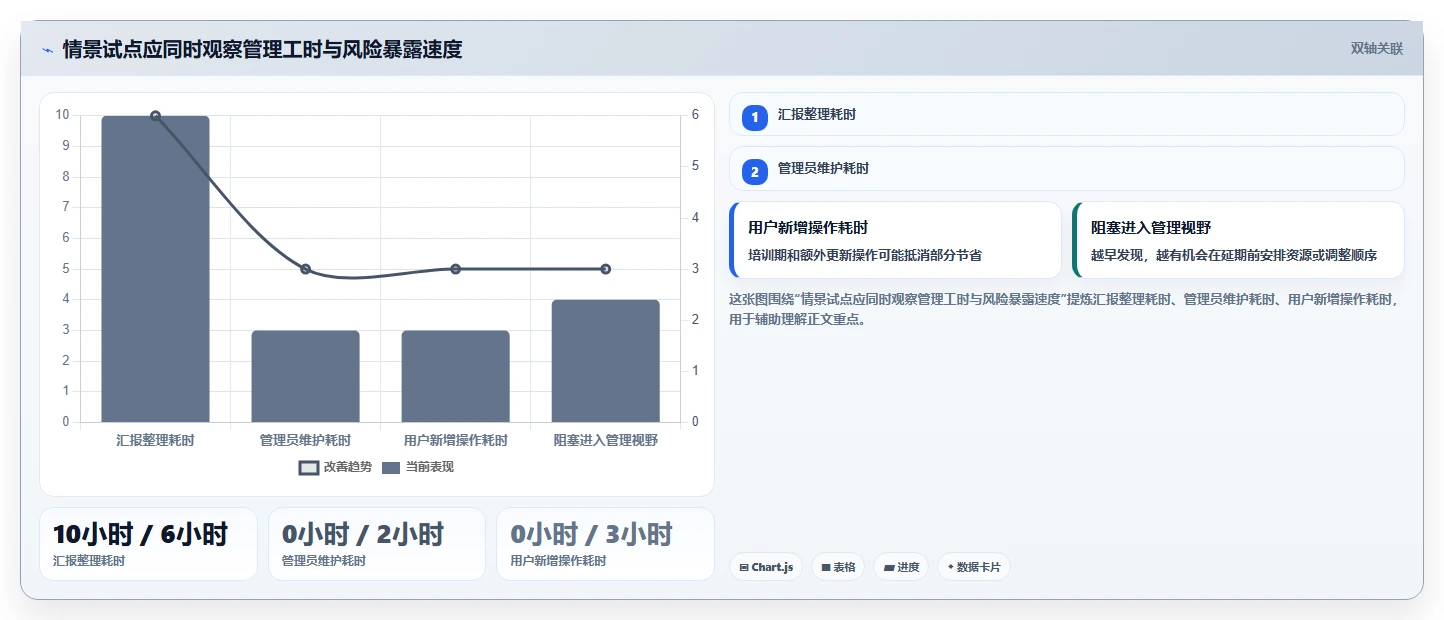The width and height of the screenshot is (1444, 620).
Task: Click the 数据卡片 tag
Action: (974, 567)
